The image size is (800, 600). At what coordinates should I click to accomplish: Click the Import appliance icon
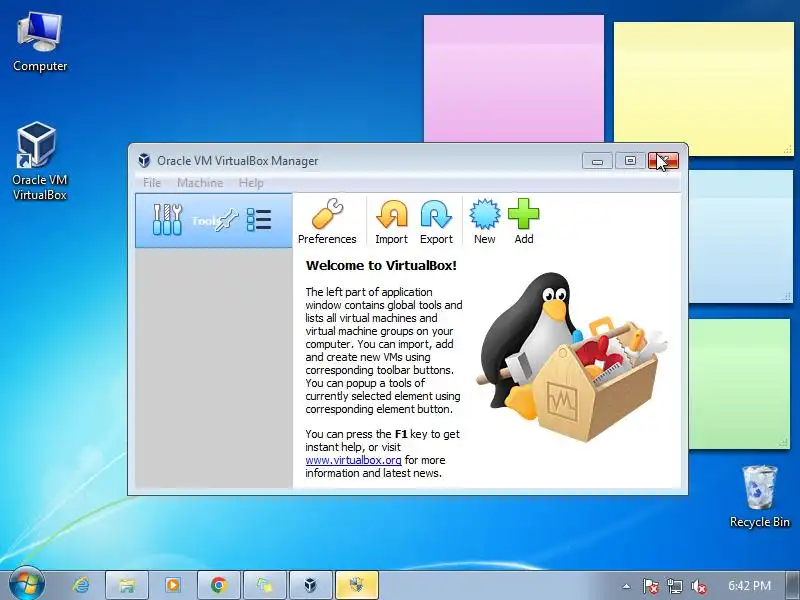pyautogui.click(x=391, y=221)
